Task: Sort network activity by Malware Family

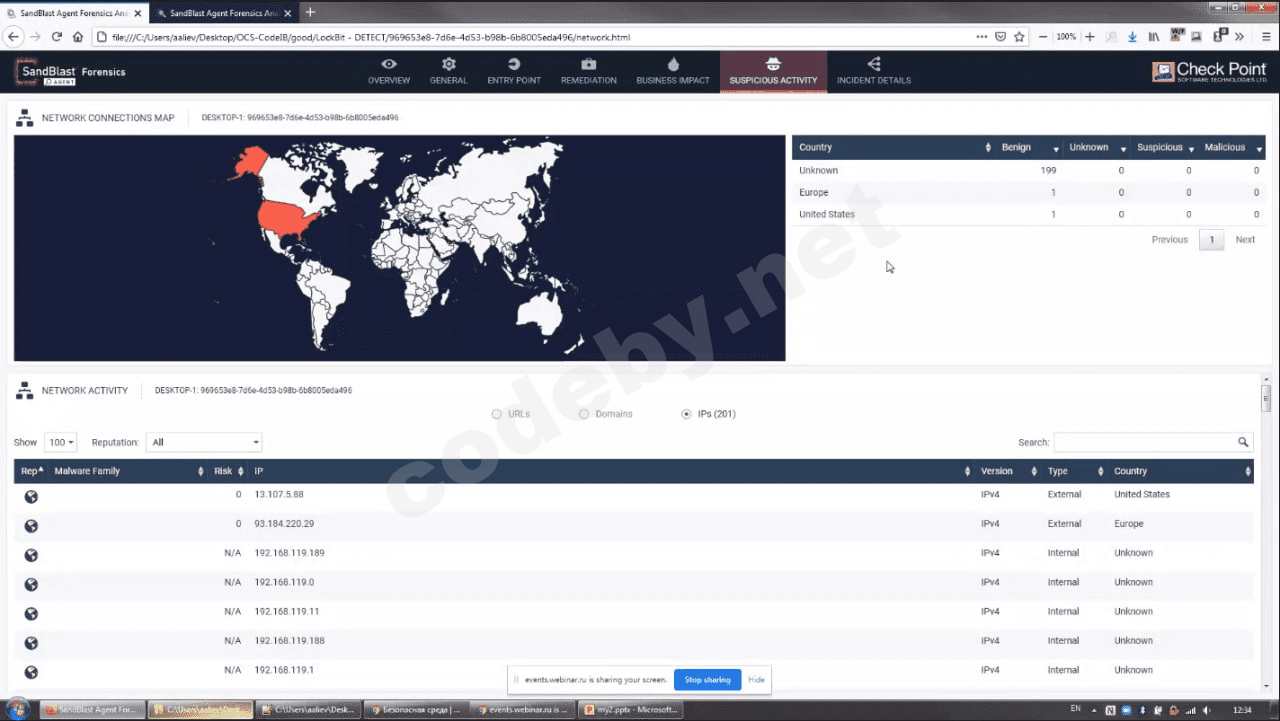Action: click(x=128, y=471)
